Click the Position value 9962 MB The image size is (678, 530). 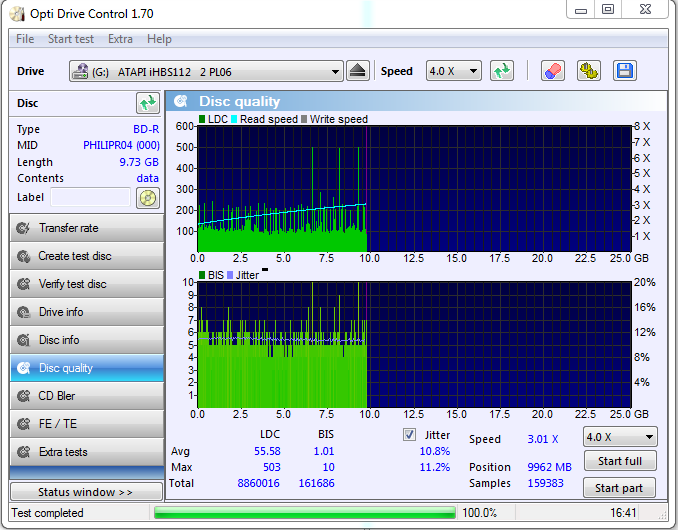point(550,467)
